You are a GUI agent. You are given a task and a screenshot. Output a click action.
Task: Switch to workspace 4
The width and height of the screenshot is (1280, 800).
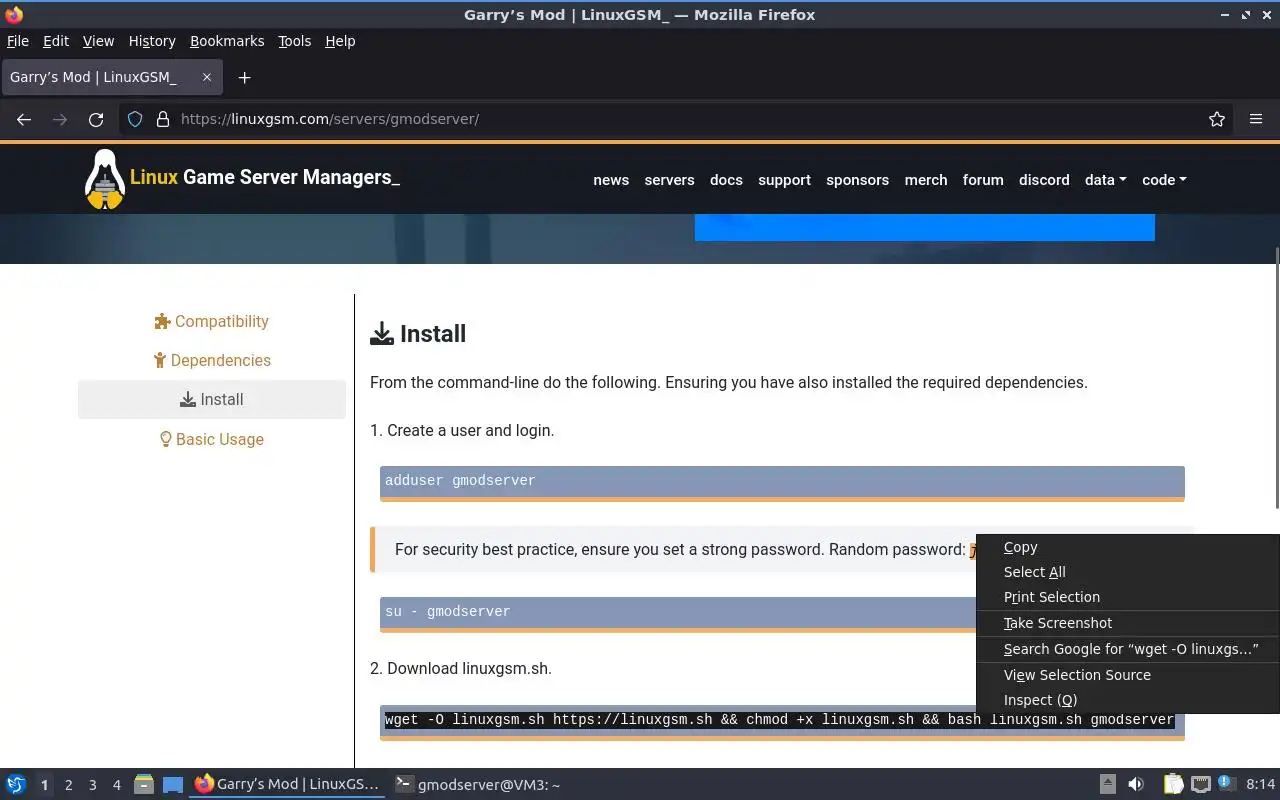[x=116, y=785]
